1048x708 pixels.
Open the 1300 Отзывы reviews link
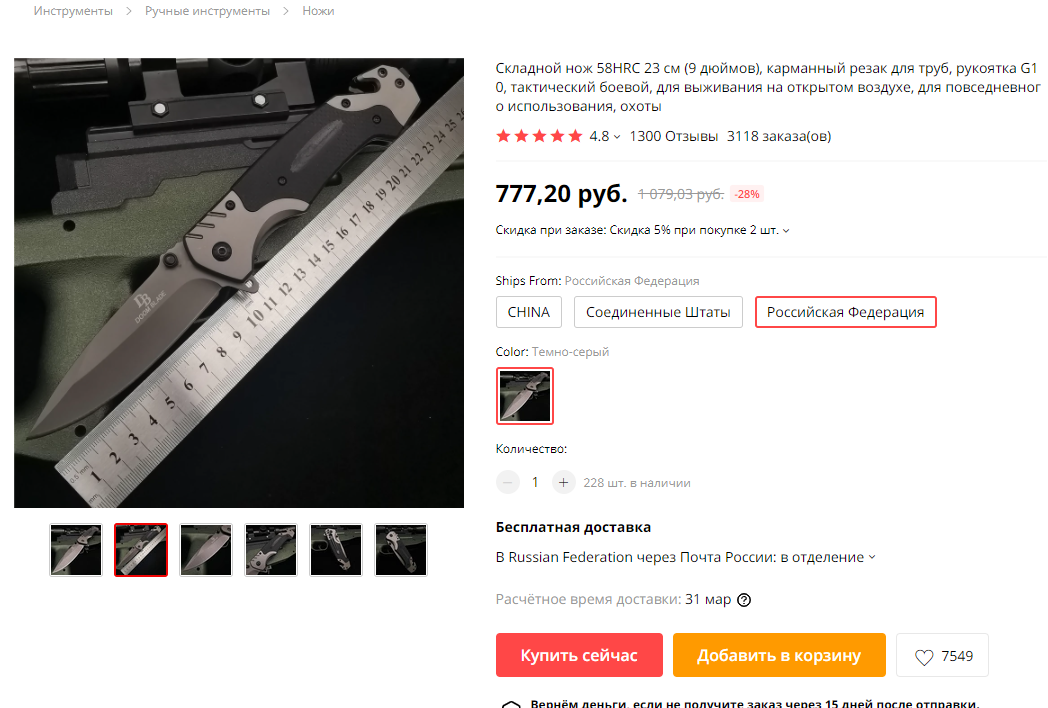click(674, 136)
